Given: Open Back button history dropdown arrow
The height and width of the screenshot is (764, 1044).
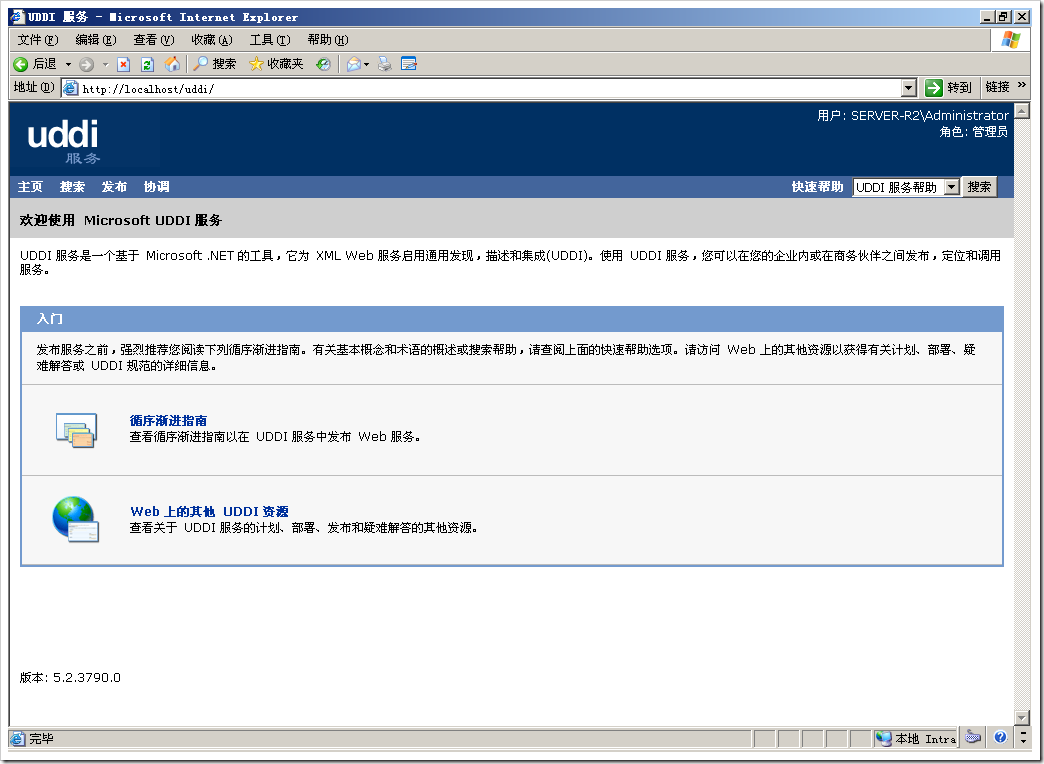Looking at the screenshot, I should tap(68, 65).
